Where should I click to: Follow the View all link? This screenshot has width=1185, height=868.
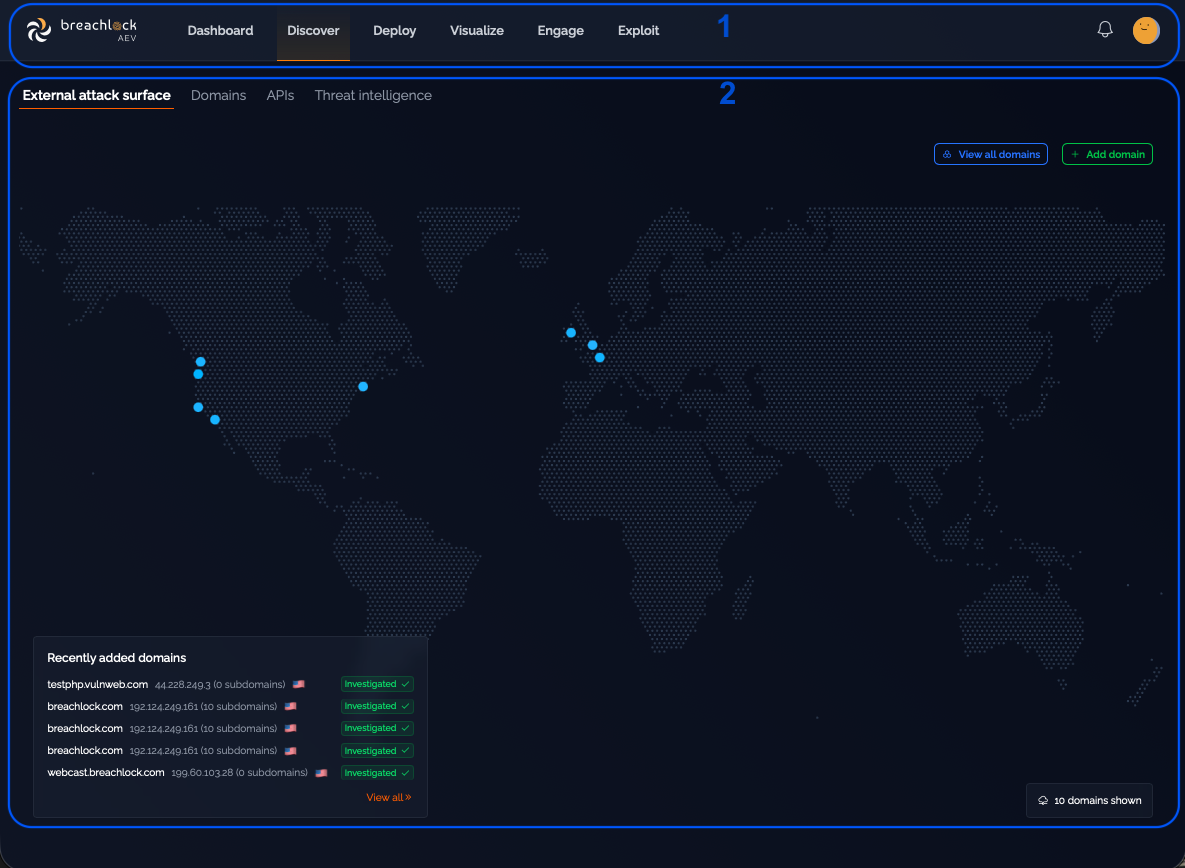click(388, 798)
